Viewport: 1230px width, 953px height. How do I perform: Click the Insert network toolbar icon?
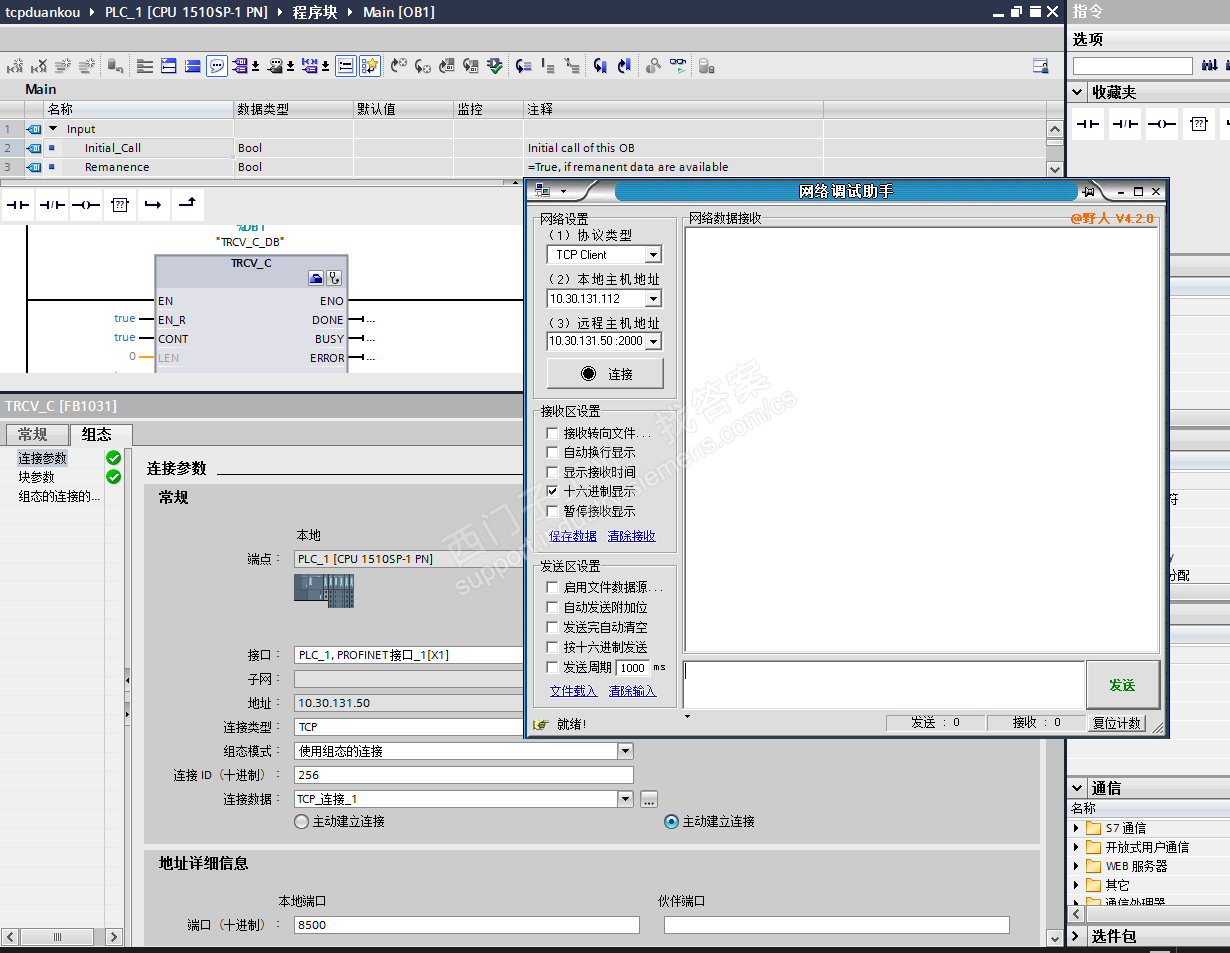(x=15, y=66)
